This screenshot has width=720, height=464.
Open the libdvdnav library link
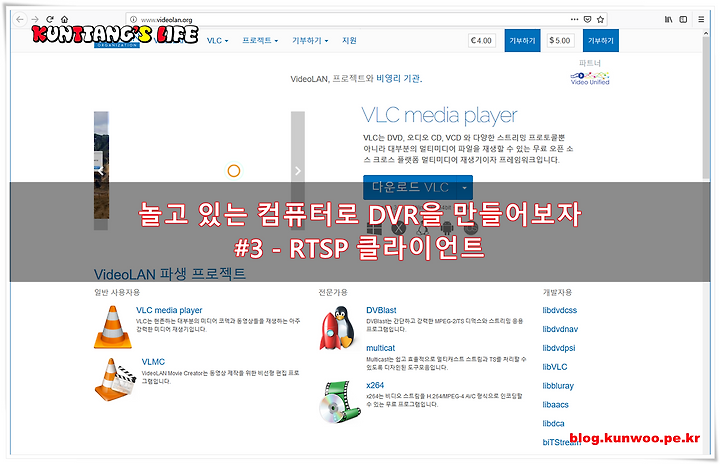[x=560, y=329]
